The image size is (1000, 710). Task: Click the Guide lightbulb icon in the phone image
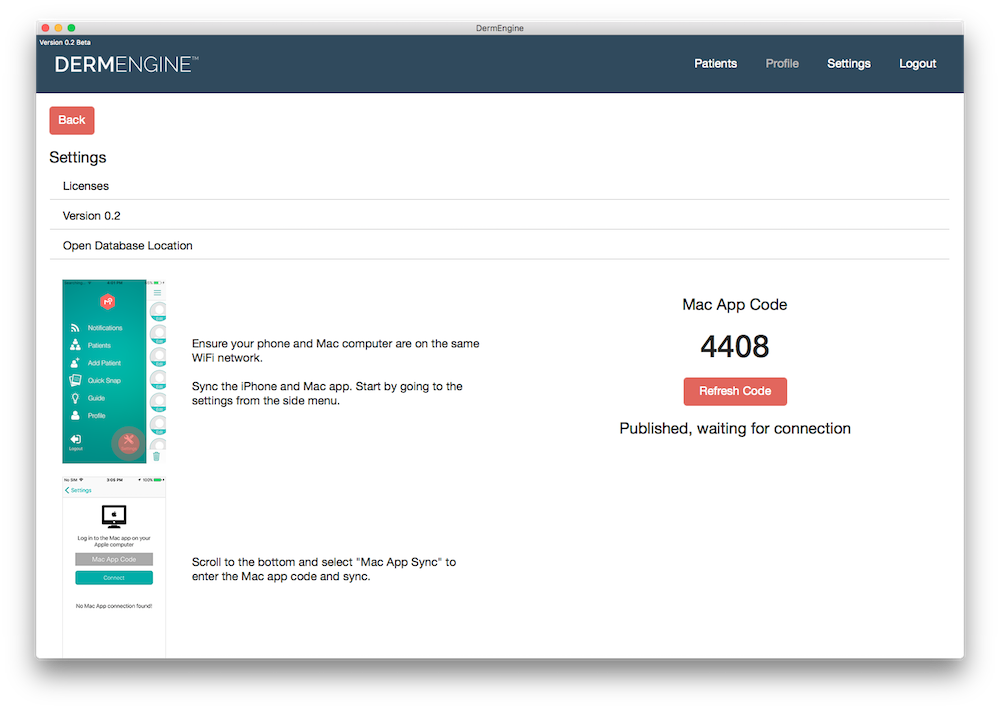(x=74, y=398)
